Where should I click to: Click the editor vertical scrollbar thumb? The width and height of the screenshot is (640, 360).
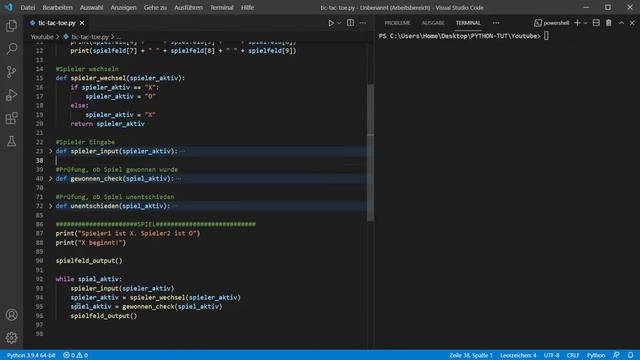[x=371, y=153]
